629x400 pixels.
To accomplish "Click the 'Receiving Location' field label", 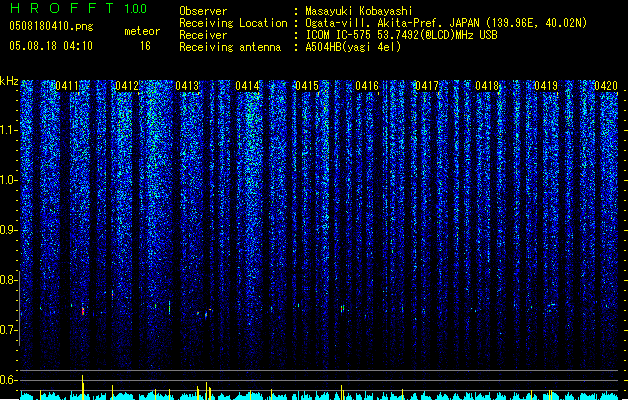I will click(x=233, y=23).
